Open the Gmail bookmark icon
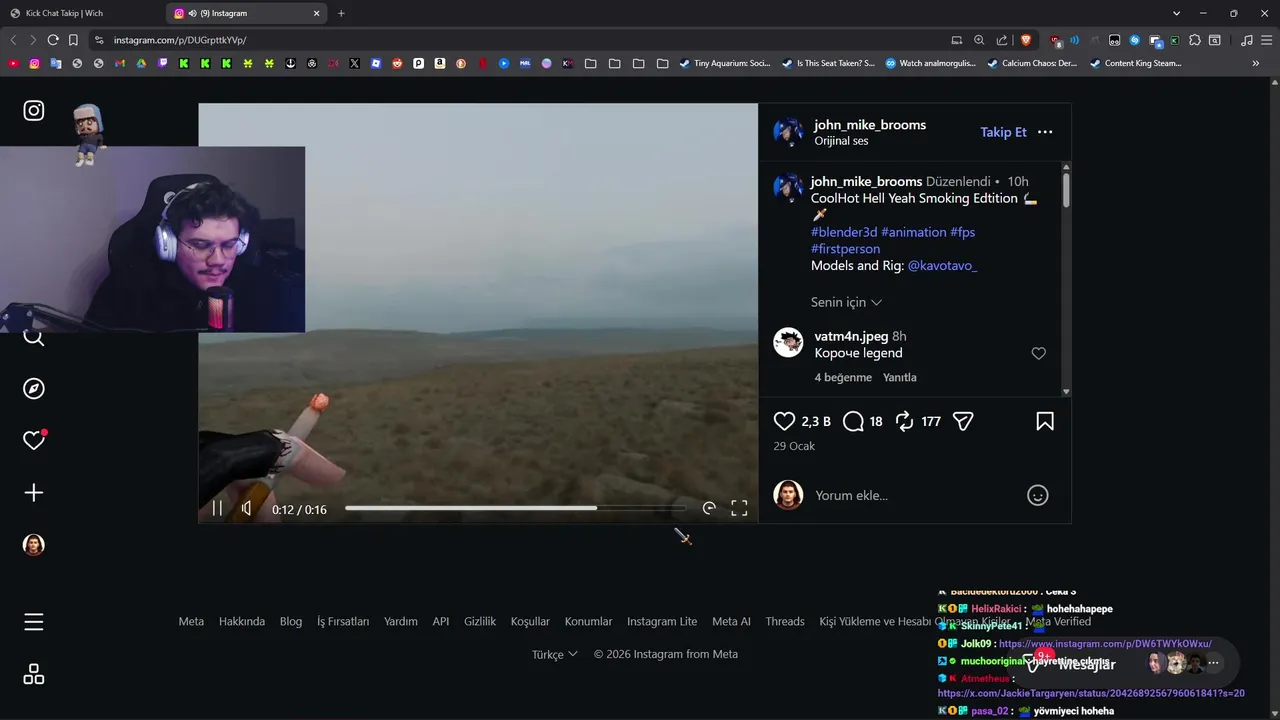 tap(120, 63)
